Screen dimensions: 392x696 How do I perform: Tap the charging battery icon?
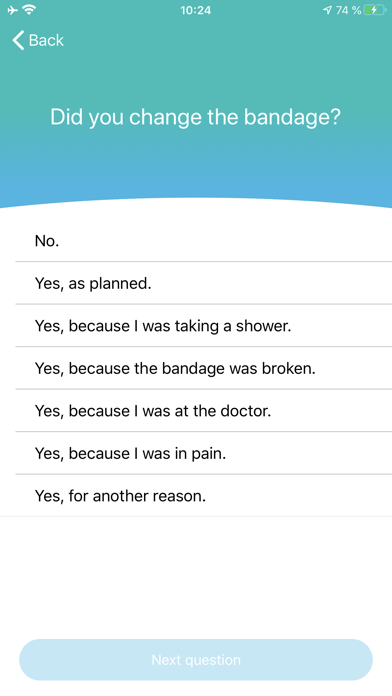pyautogui.click(x=374, y=10)
